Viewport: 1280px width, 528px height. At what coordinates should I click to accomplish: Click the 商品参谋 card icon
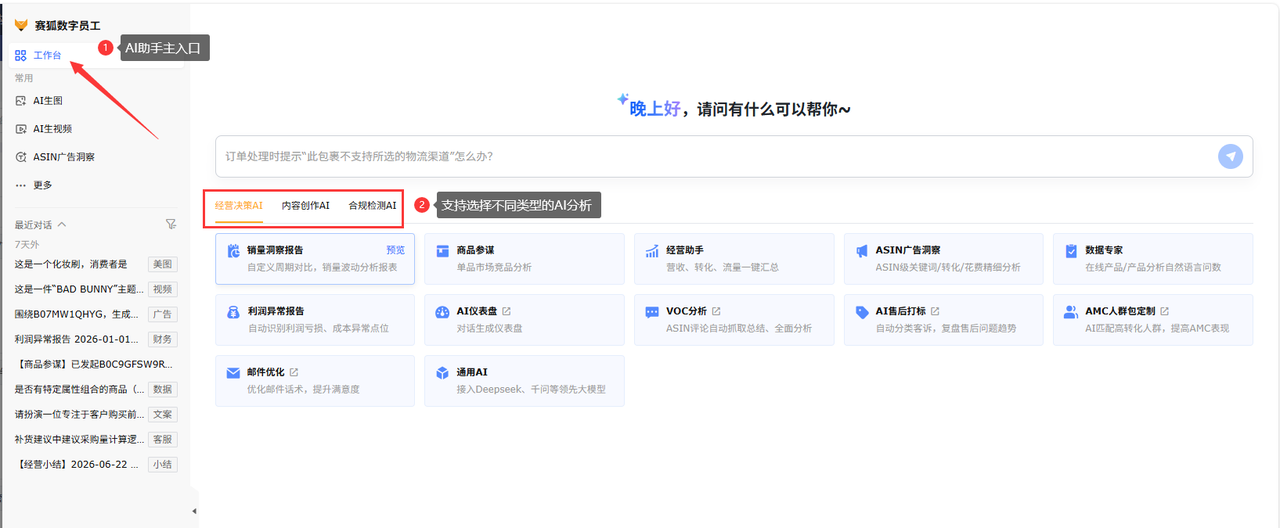(x=442, y=251)
